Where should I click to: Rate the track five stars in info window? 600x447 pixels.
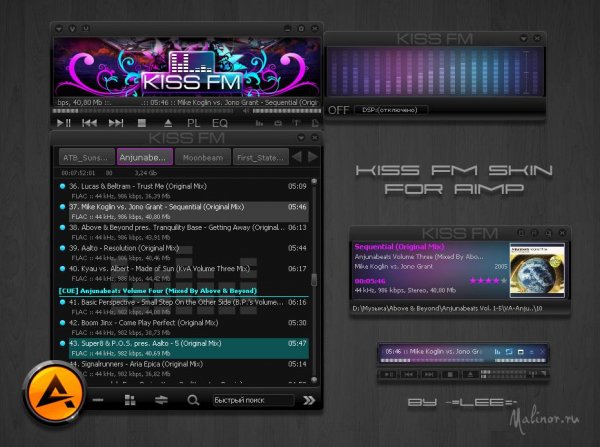click(504, 281)
